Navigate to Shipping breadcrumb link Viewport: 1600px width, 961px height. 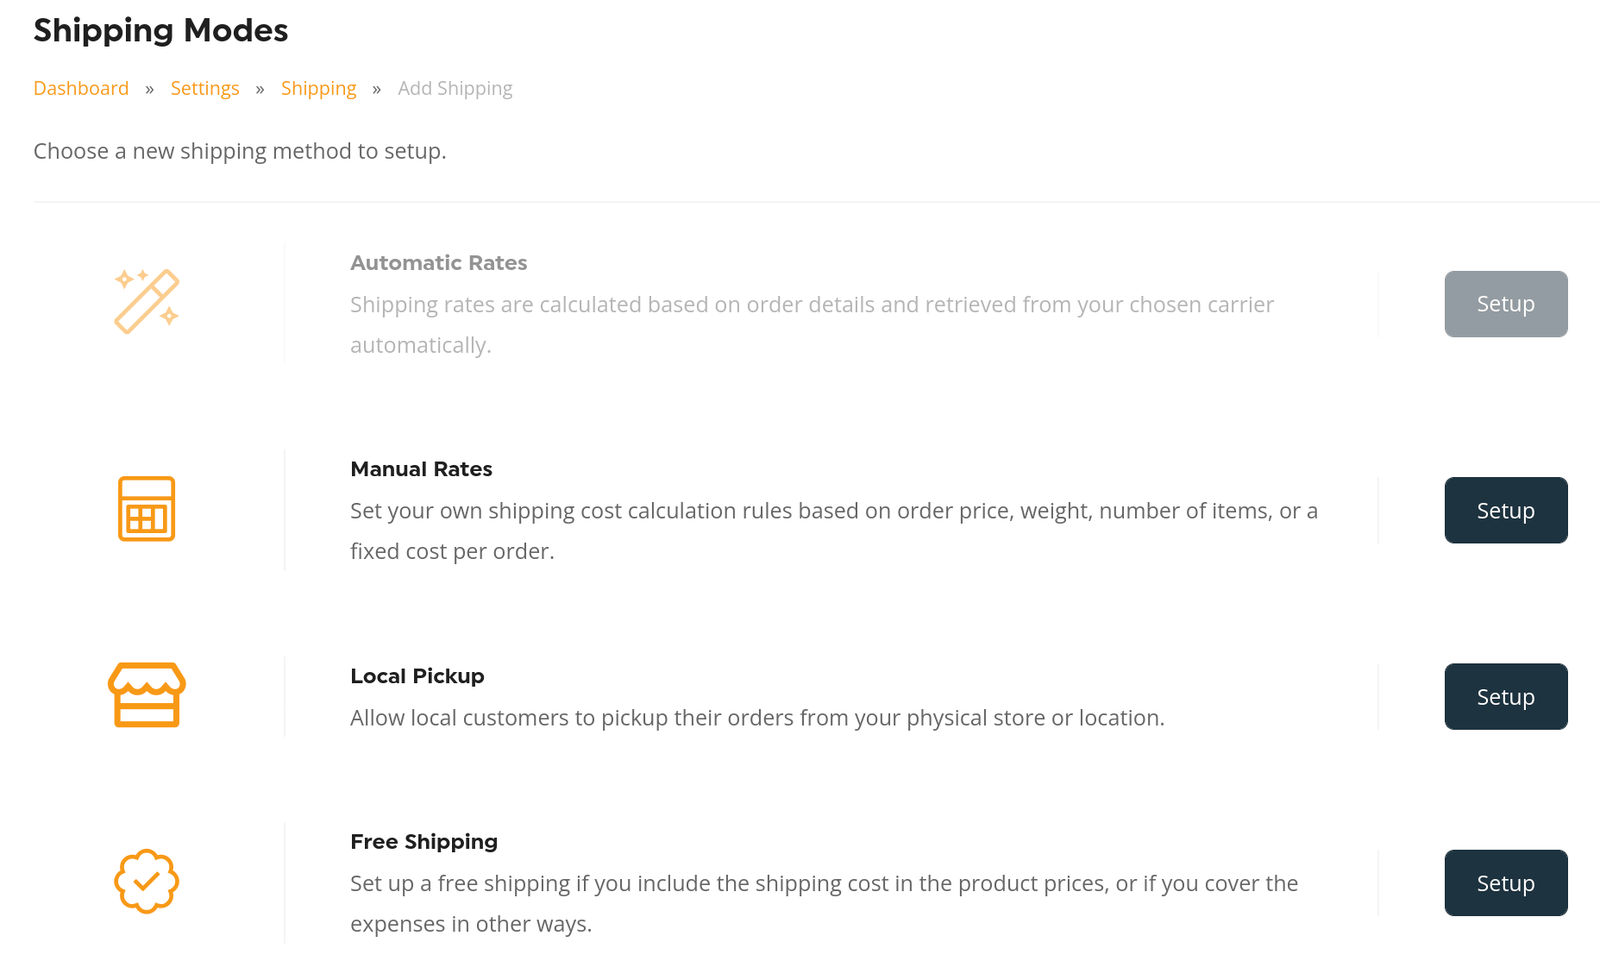(318, 88)
